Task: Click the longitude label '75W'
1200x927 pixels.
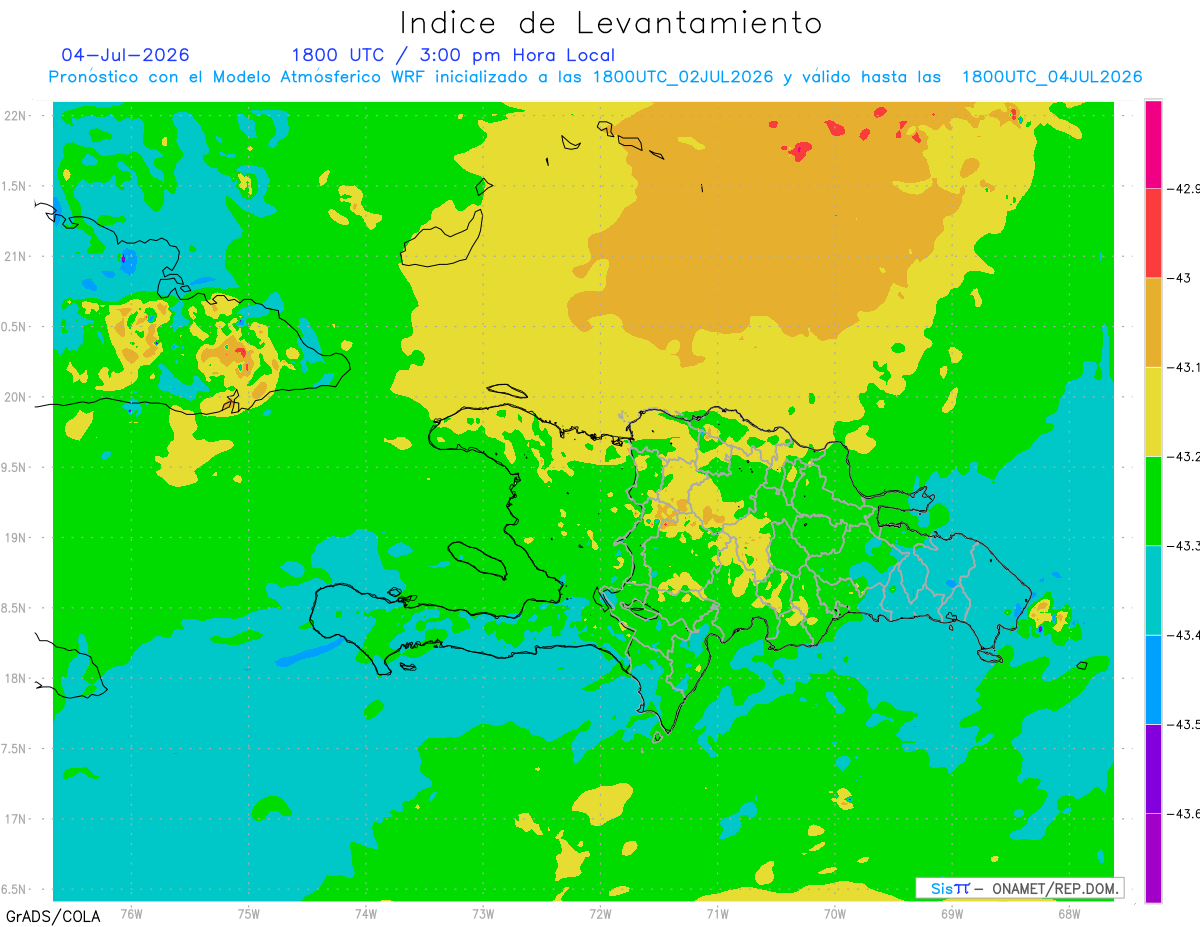Action: pyautogui.click(x=249, y=914)
